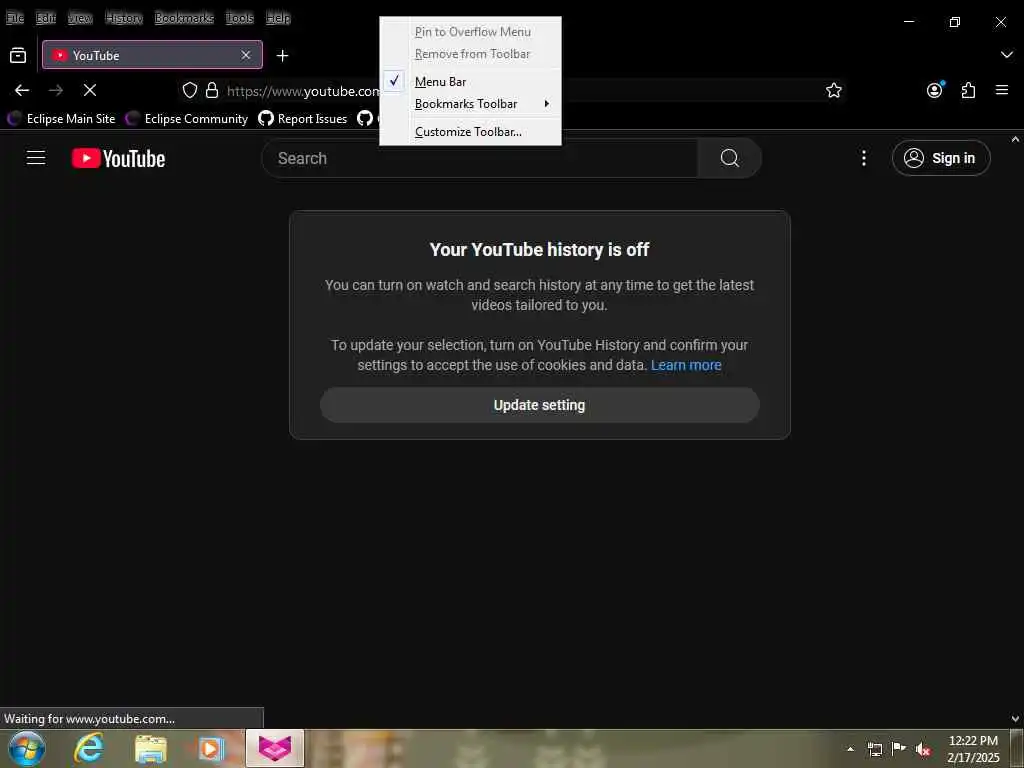Open Eclipse Community bookmark
Viewport: 1024px width, 768px height.
tap(187, 118)
